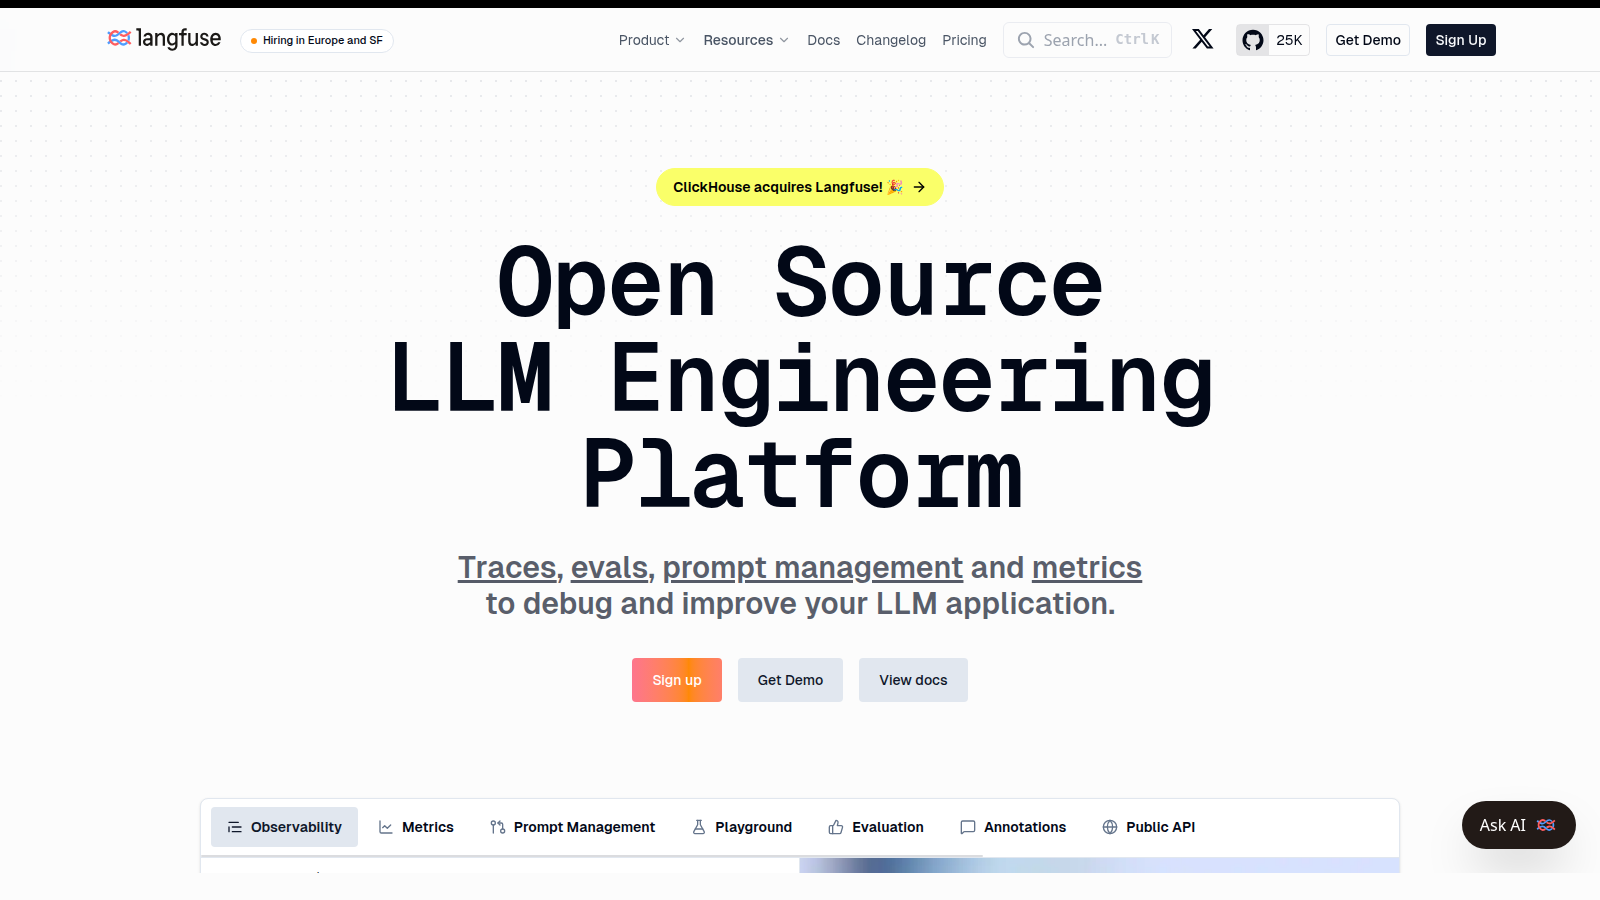Switch to the Annotations tab
This screenshot has height=900, width=1600.
click(x=1013, y=827)
